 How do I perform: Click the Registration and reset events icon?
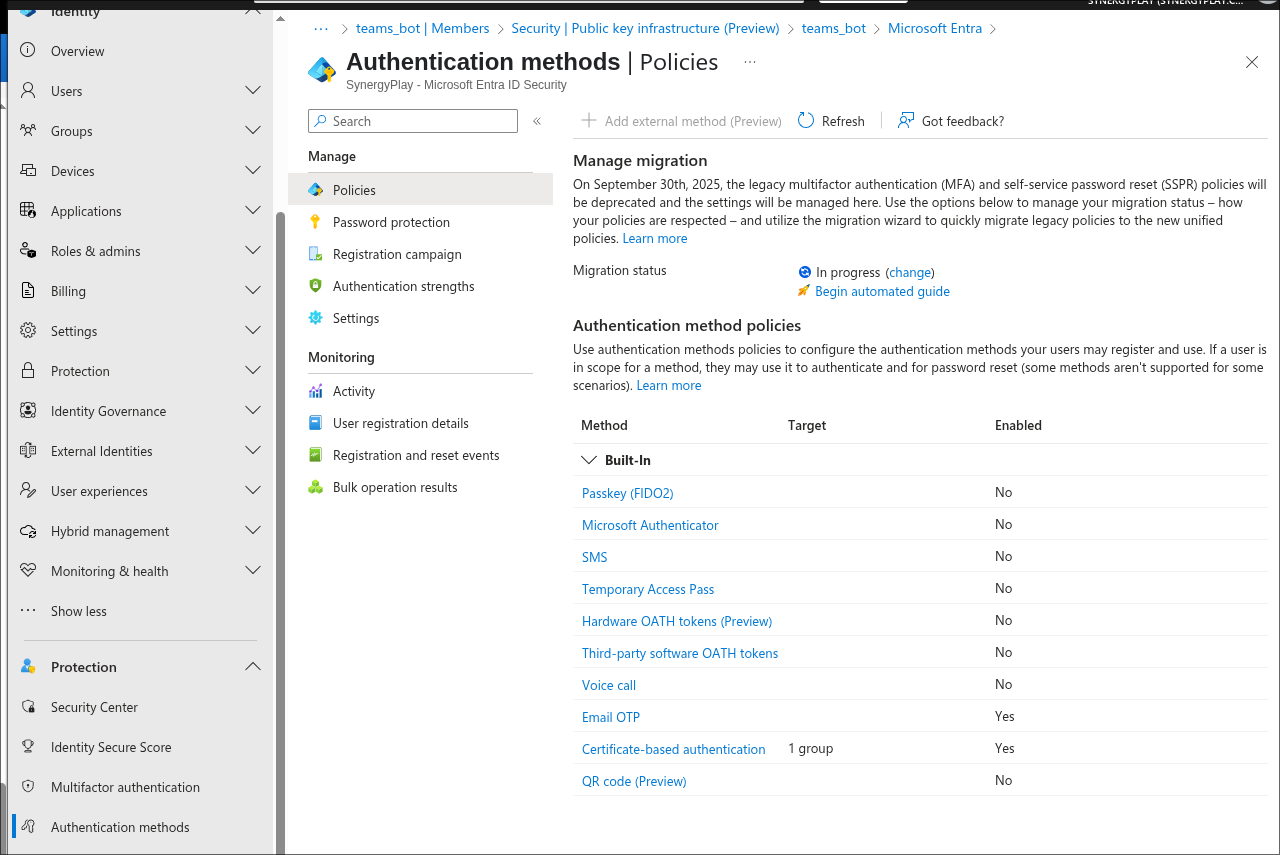coord(316,455)
